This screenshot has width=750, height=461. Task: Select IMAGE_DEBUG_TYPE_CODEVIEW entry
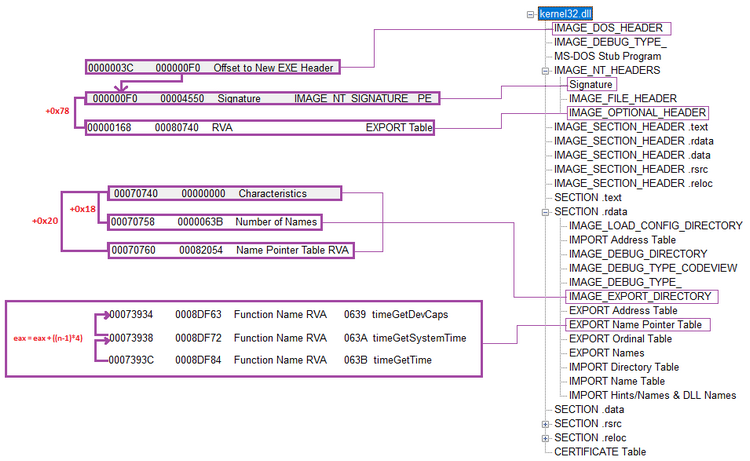coord(653,268)
